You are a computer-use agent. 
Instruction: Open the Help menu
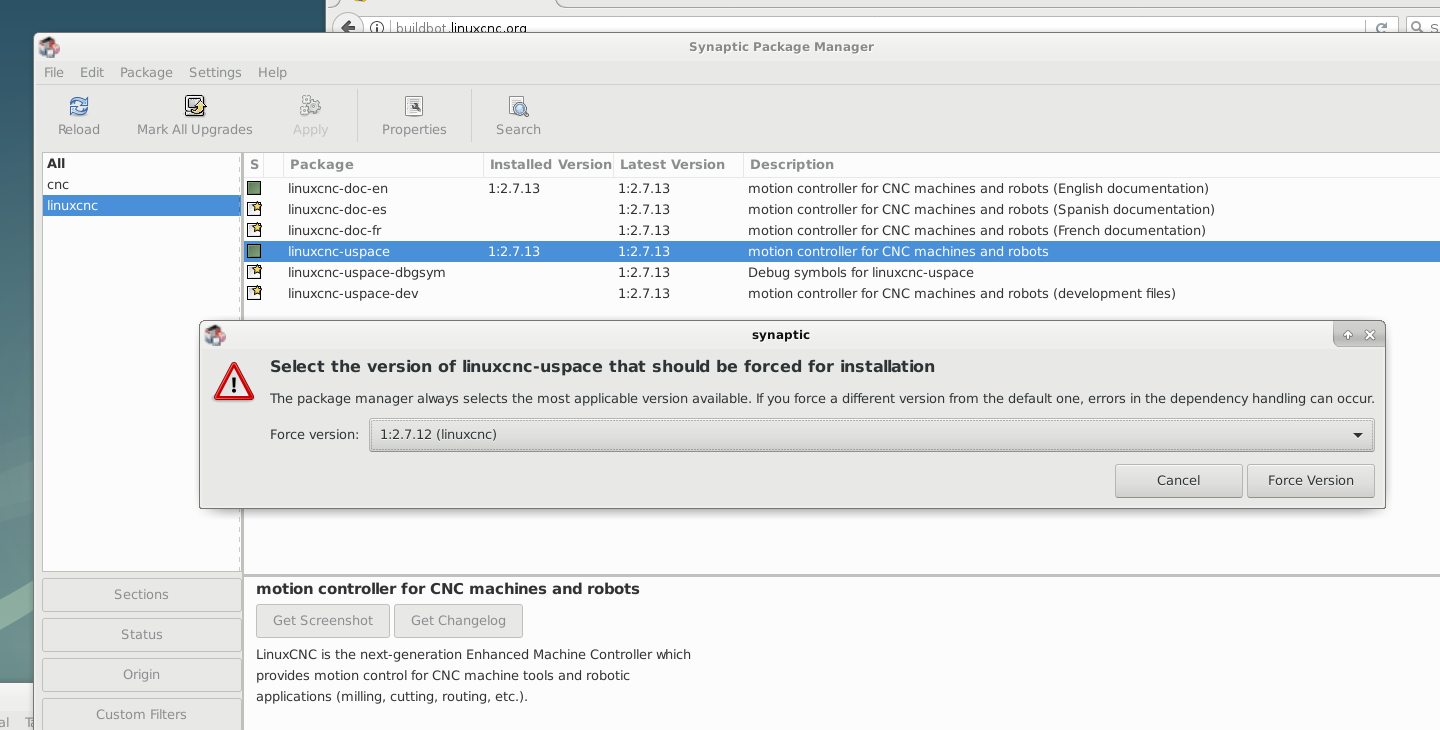pyautogui.click(x=272, y=72)
